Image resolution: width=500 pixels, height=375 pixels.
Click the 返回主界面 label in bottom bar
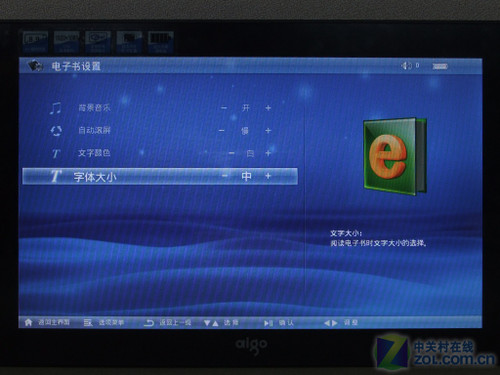click(x=54, y=322)
